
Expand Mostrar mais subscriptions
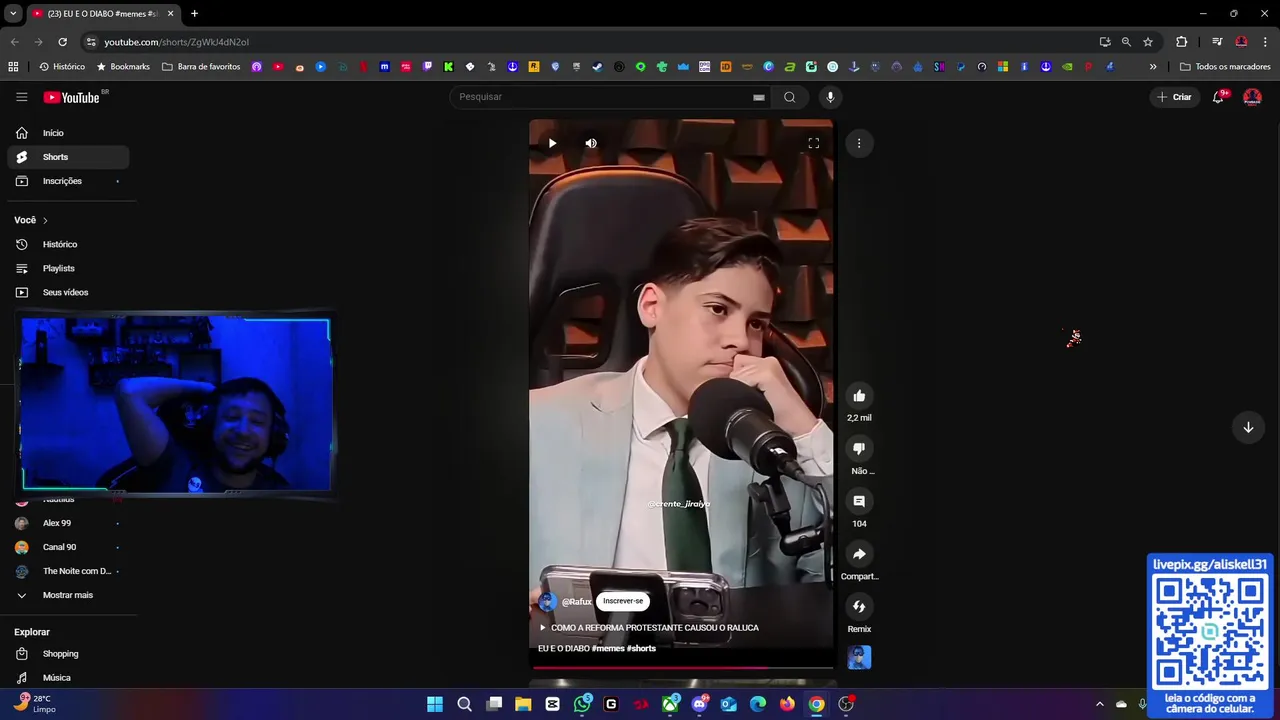(x=68, y=595)
